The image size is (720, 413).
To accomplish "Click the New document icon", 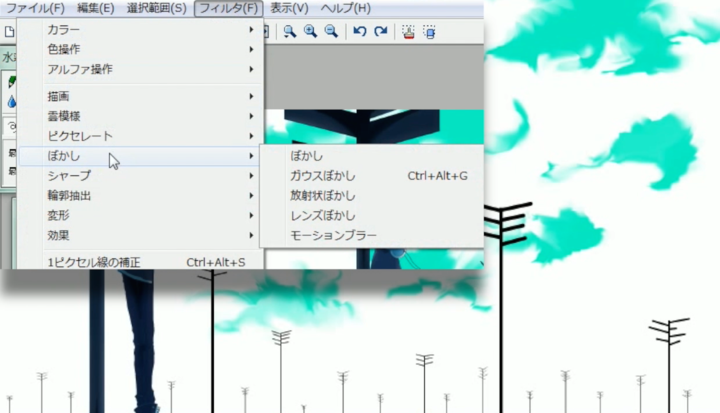I will click(x=9, y=32).
